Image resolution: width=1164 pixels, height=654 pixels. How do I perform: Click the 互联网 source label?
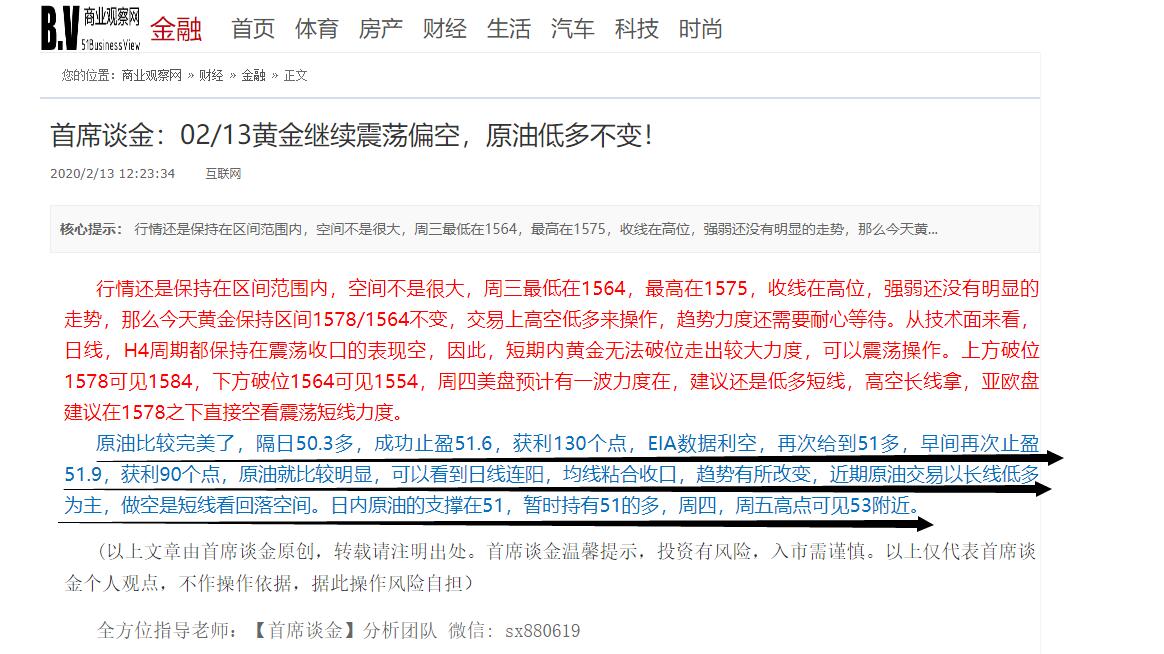point(223,174)
